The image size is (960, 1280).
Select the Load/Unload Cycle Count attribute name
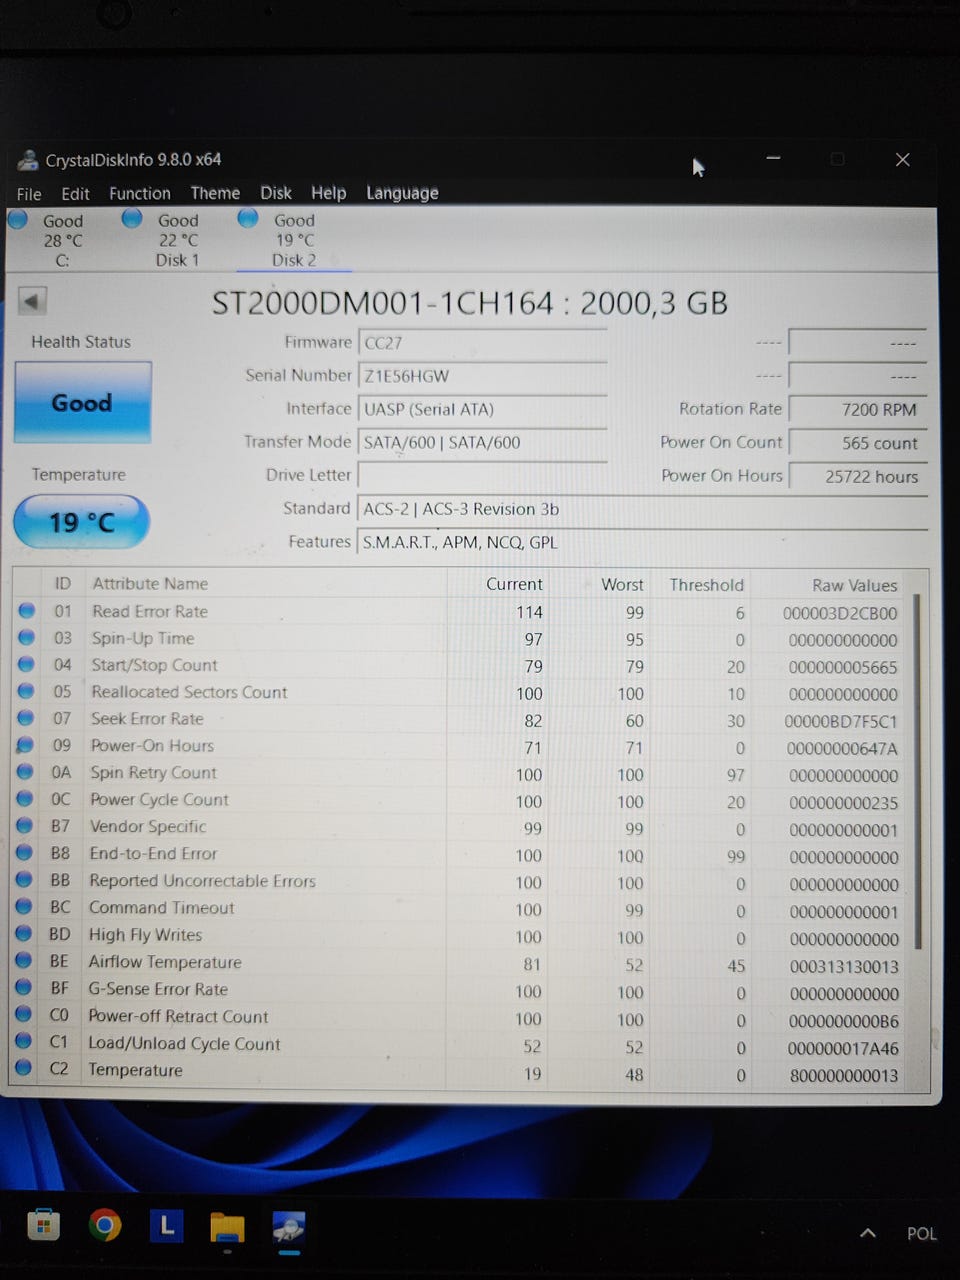(x=184, y=1043)
